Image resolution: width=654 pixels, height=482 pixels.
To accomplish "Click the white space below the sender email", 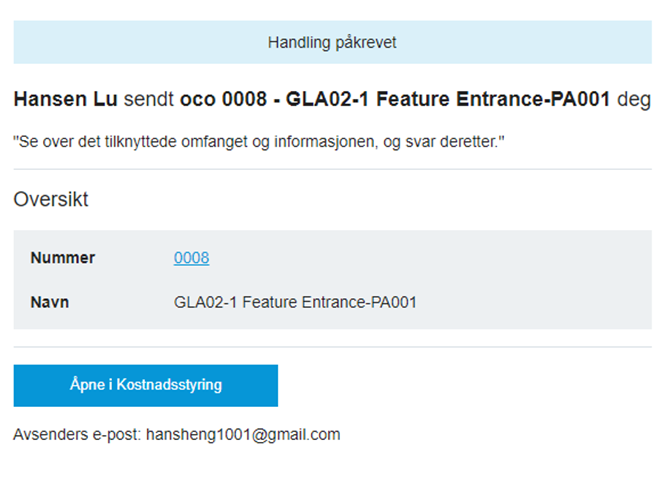I will (332, 464).
